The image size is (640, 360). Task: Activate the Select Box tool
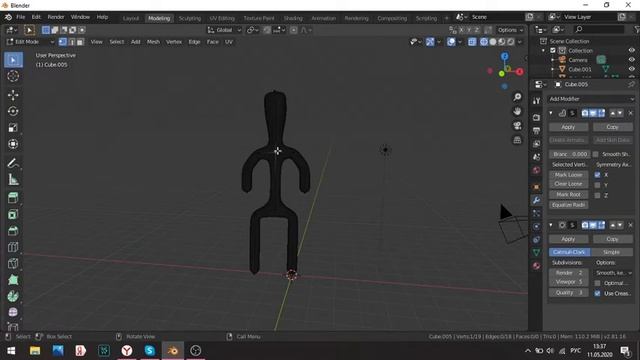[x=13, y=60]
